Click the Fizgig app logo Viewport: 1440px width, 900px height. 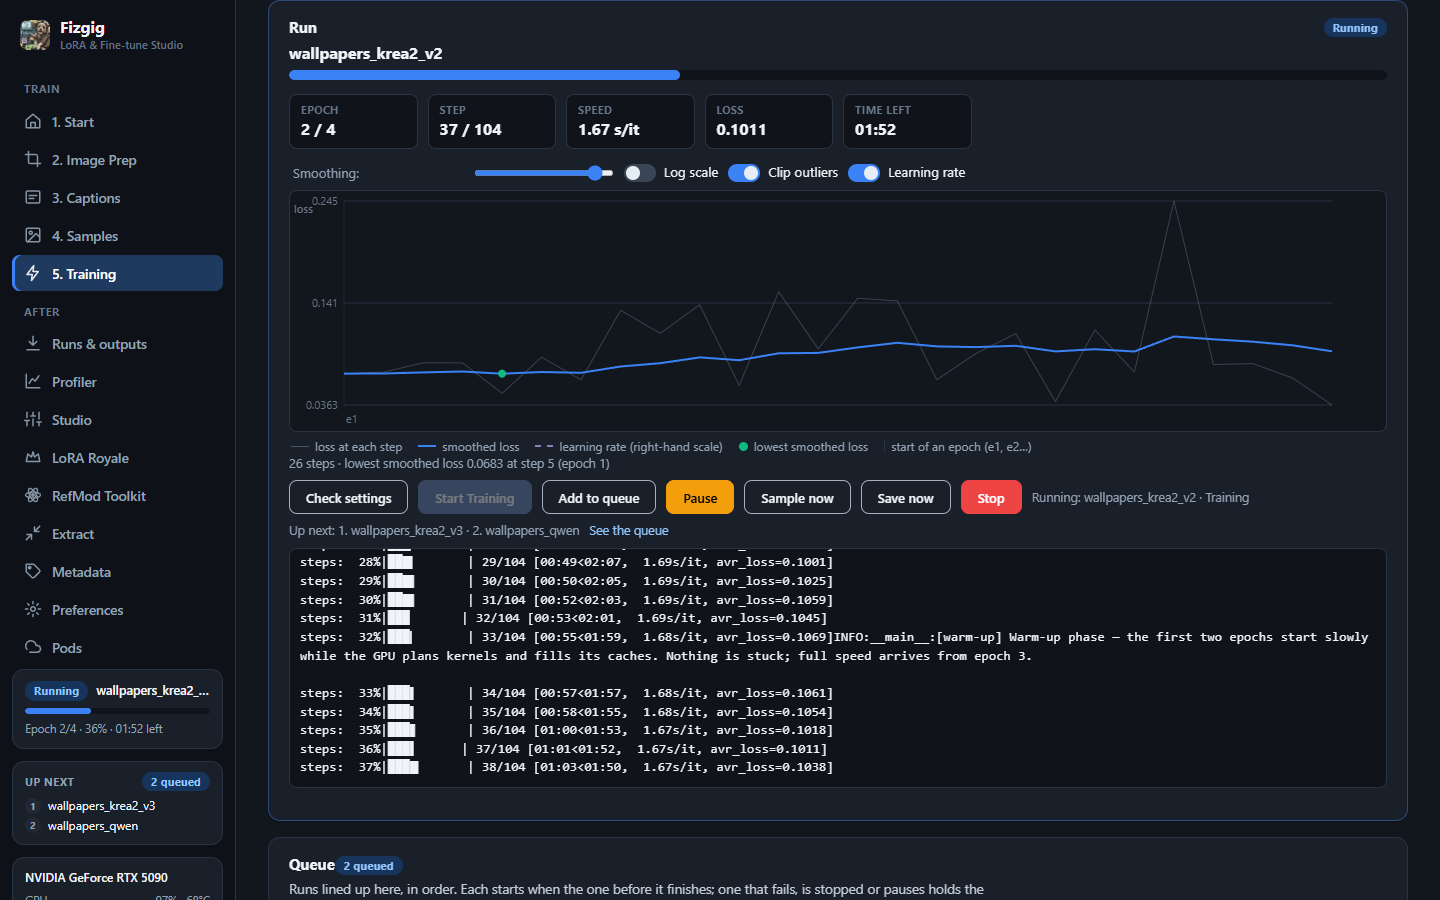point(35,35)
